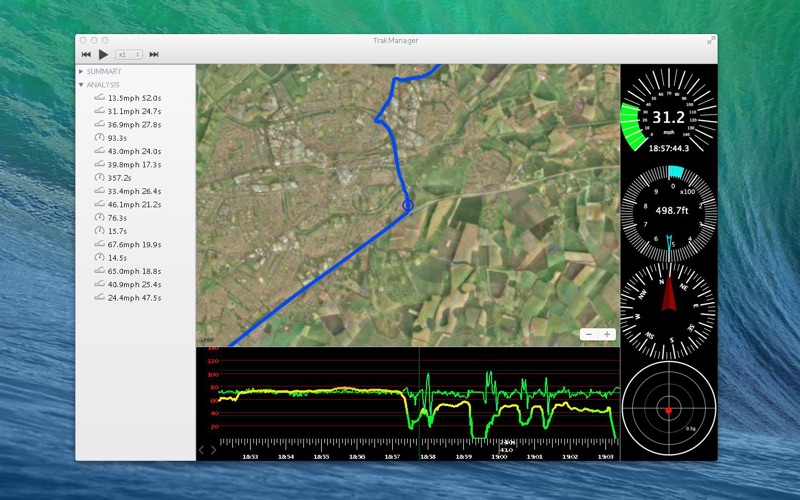This screenshot has height=500, width=800.
Task: Click the map zoom in plus button
Action: (x=607, y=334)
